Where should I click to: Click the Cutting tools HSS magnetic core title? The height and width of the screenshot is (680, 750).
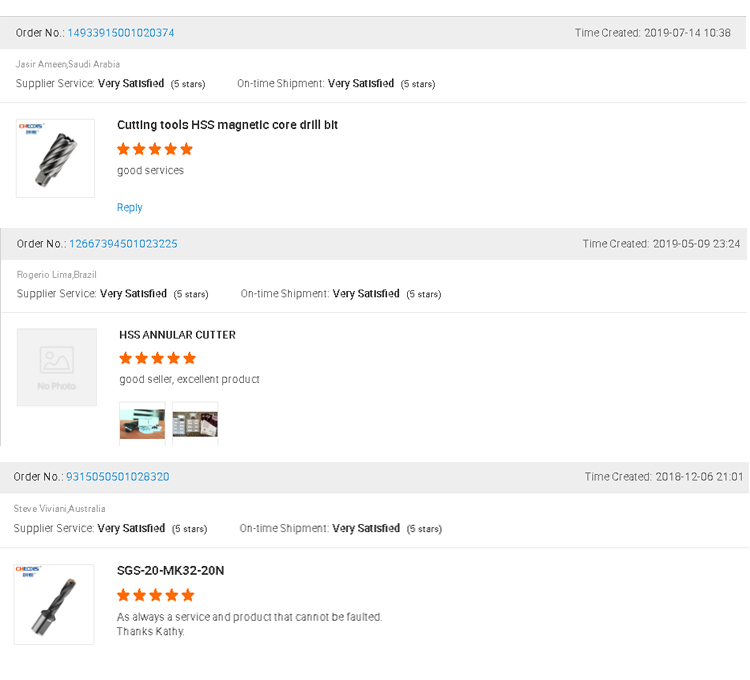click(228, 125)
